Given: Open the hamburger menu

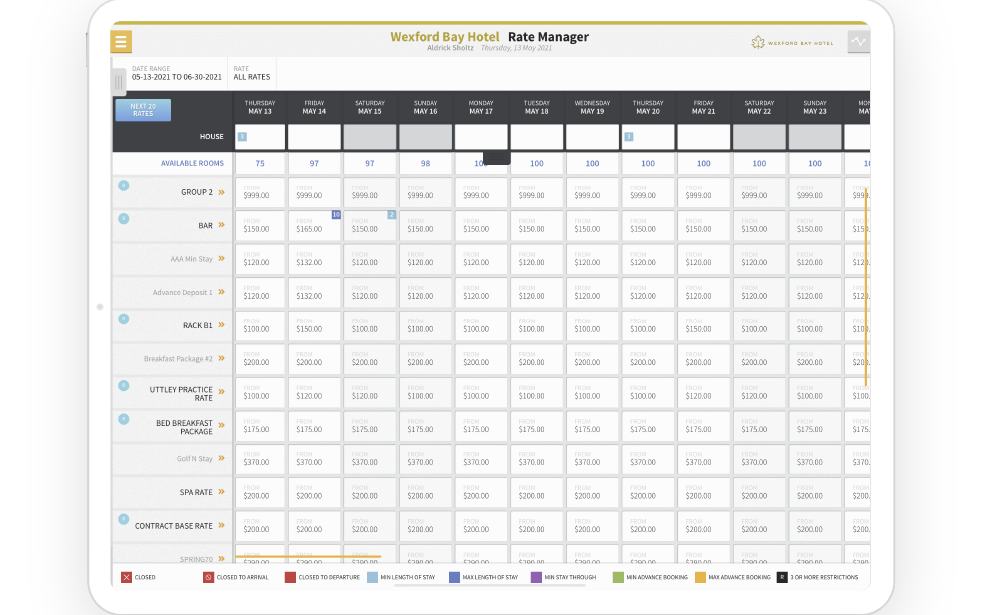Looking at the screenshot, I should click(x=121, y=42).
